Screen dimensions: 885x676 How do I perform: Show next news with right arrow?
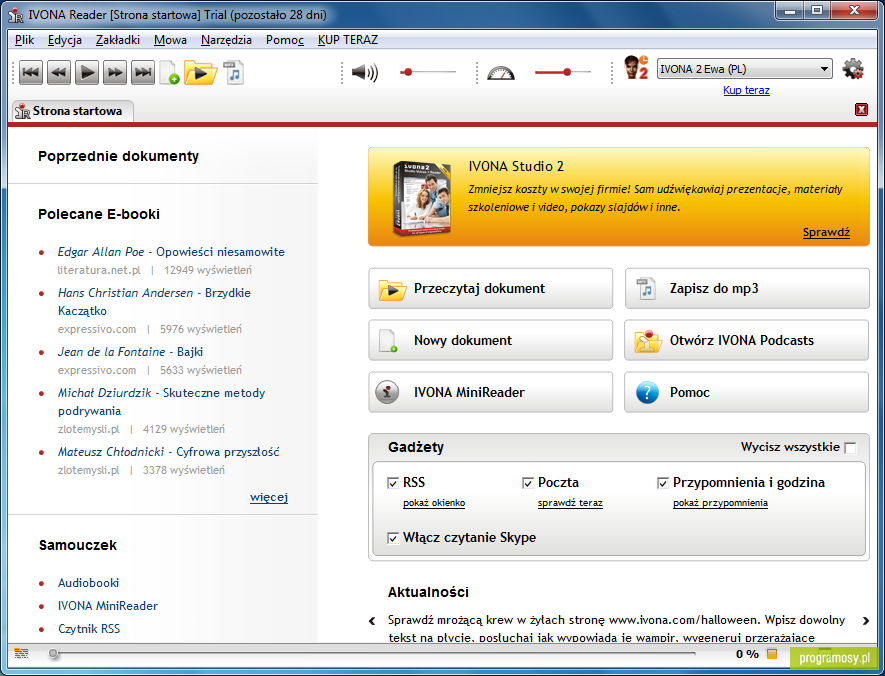[866, 621]
